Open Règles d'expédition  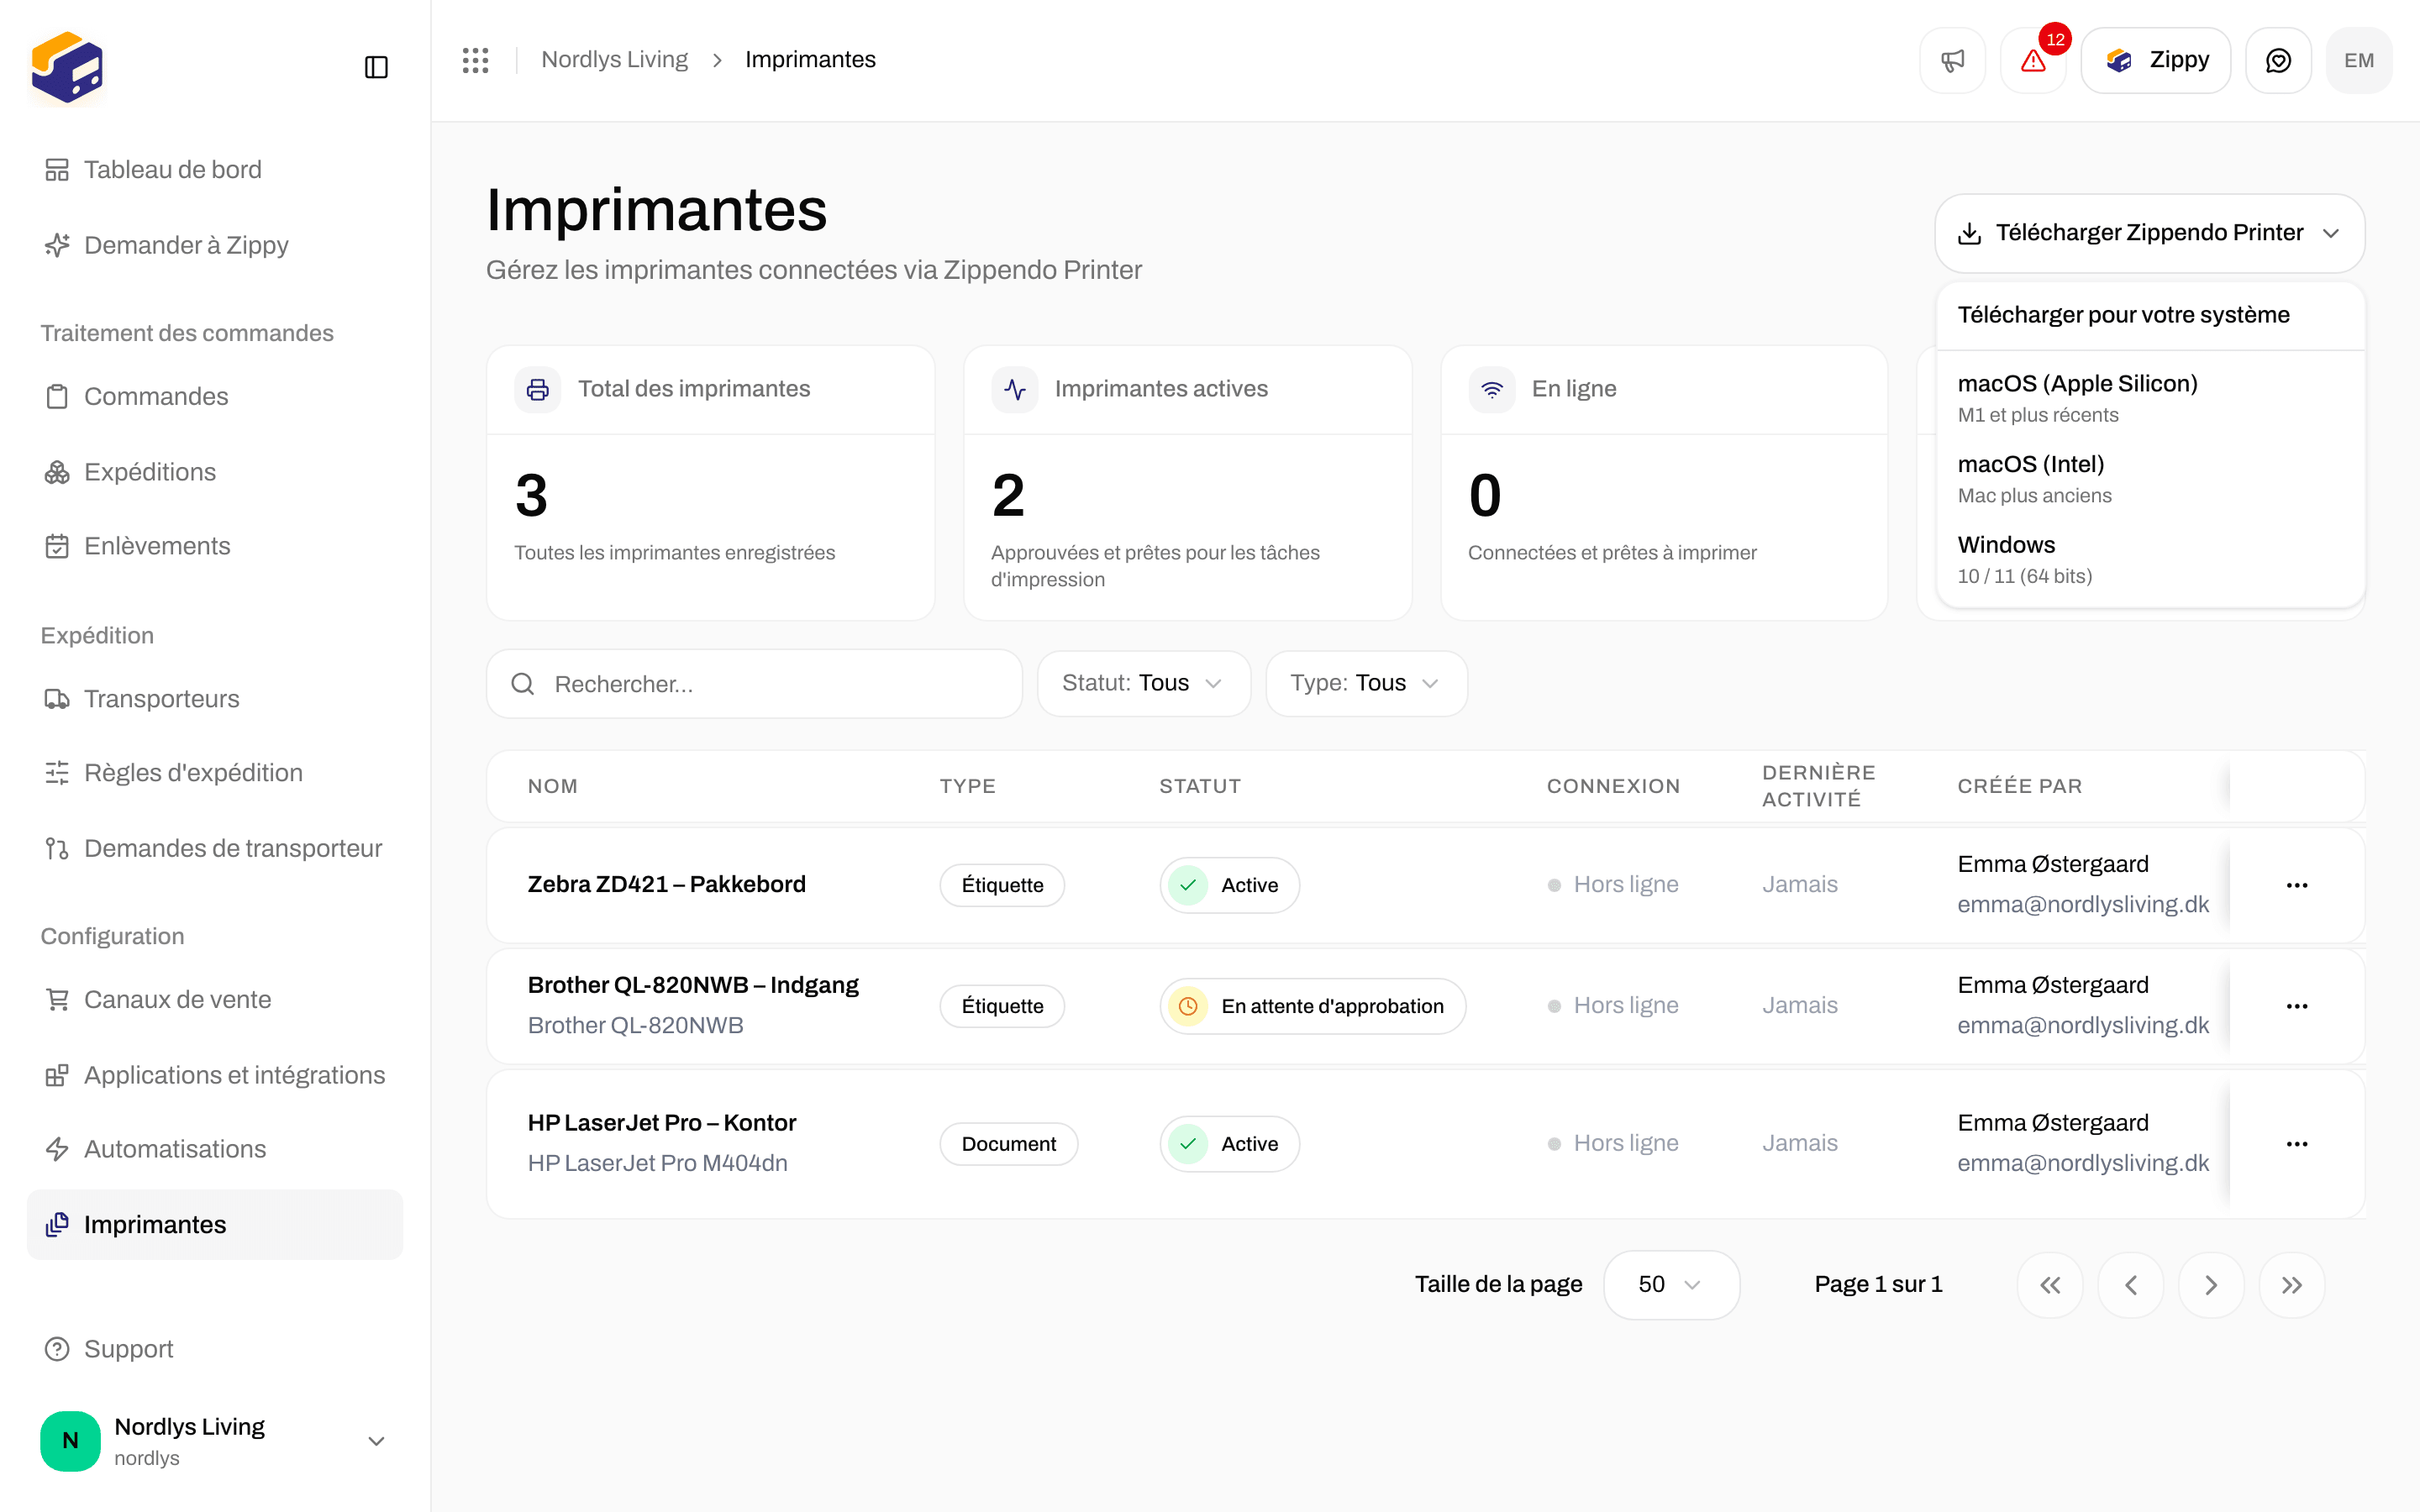pos(215,773)
